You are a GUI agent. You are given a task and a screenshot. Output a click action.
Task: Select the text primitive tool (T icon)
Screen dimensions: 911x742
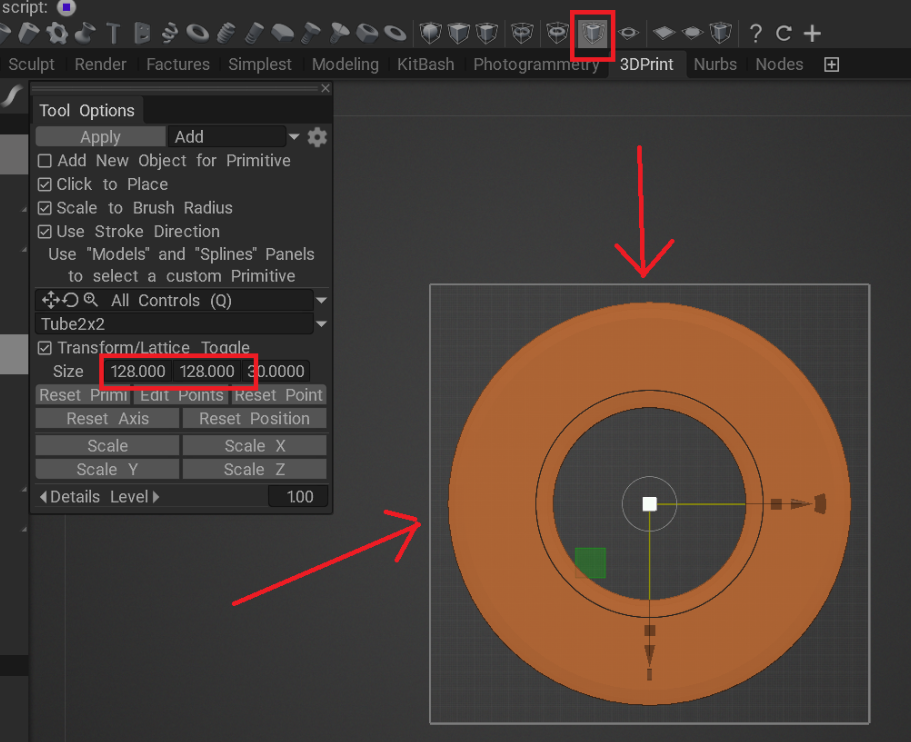tap(112, 33)
